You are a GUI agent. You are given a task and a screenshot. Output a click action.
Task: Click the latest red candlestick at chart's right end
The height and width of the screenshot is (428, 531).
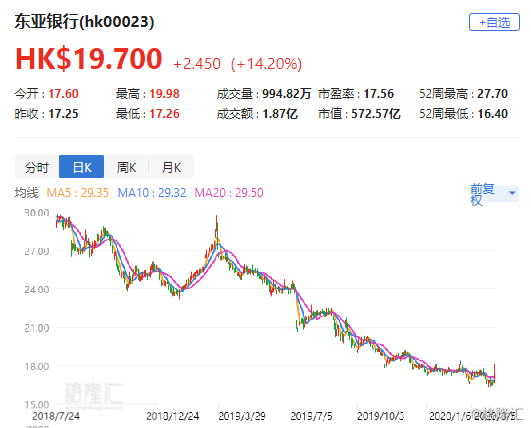494,373
